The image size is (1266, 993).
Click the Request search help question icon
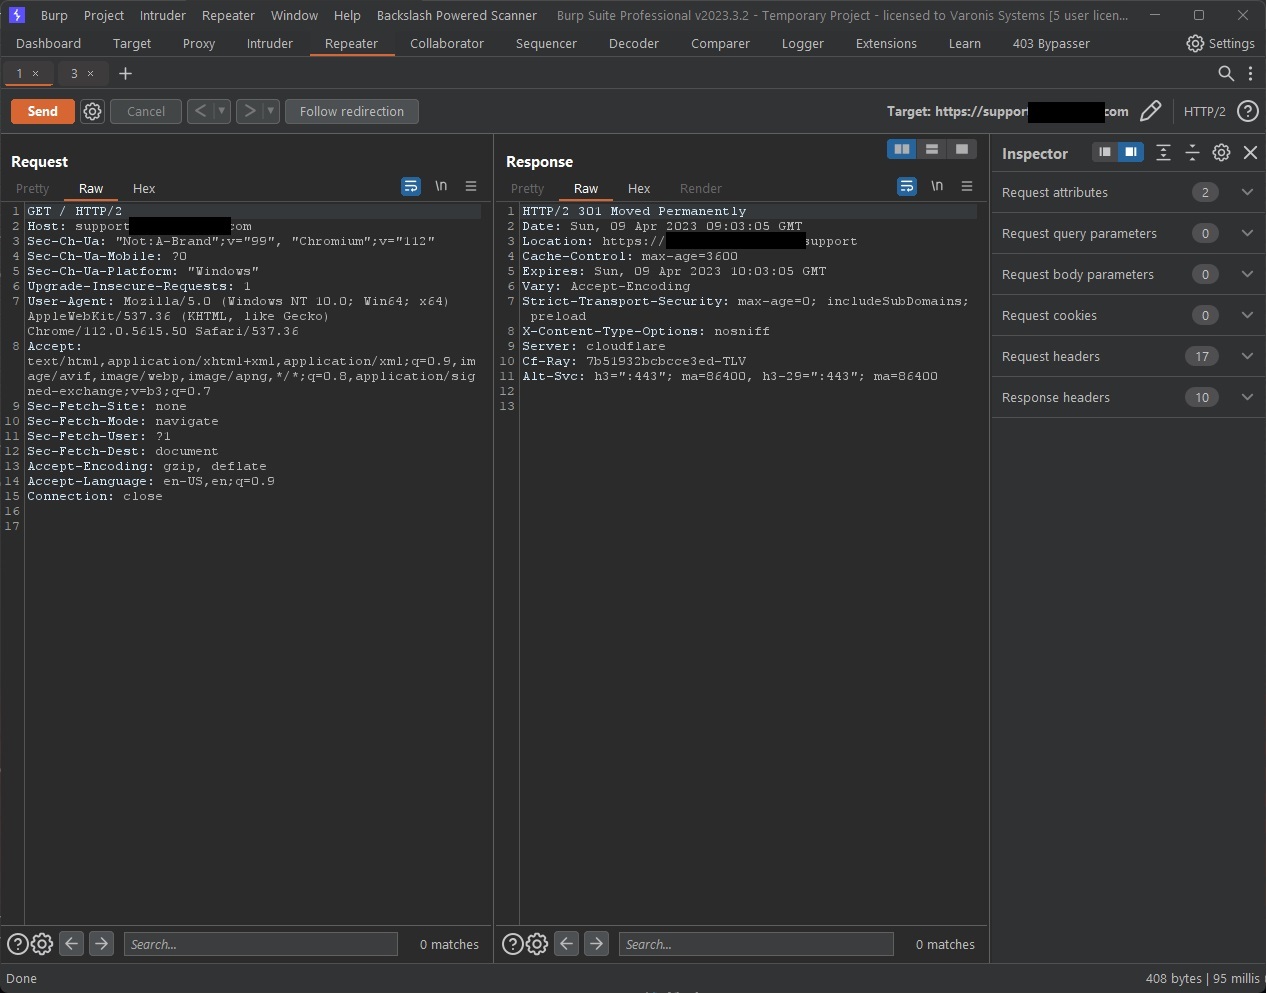pos(17,944)
